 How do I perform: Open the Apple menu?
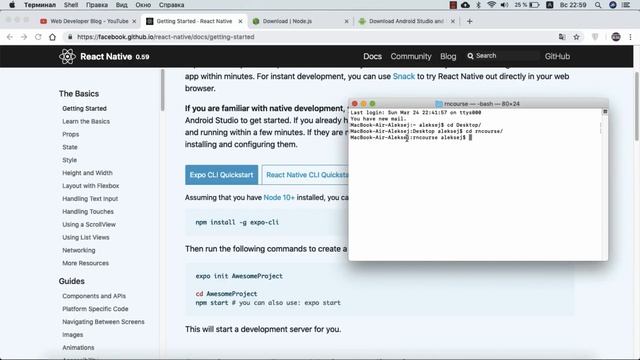12,5
